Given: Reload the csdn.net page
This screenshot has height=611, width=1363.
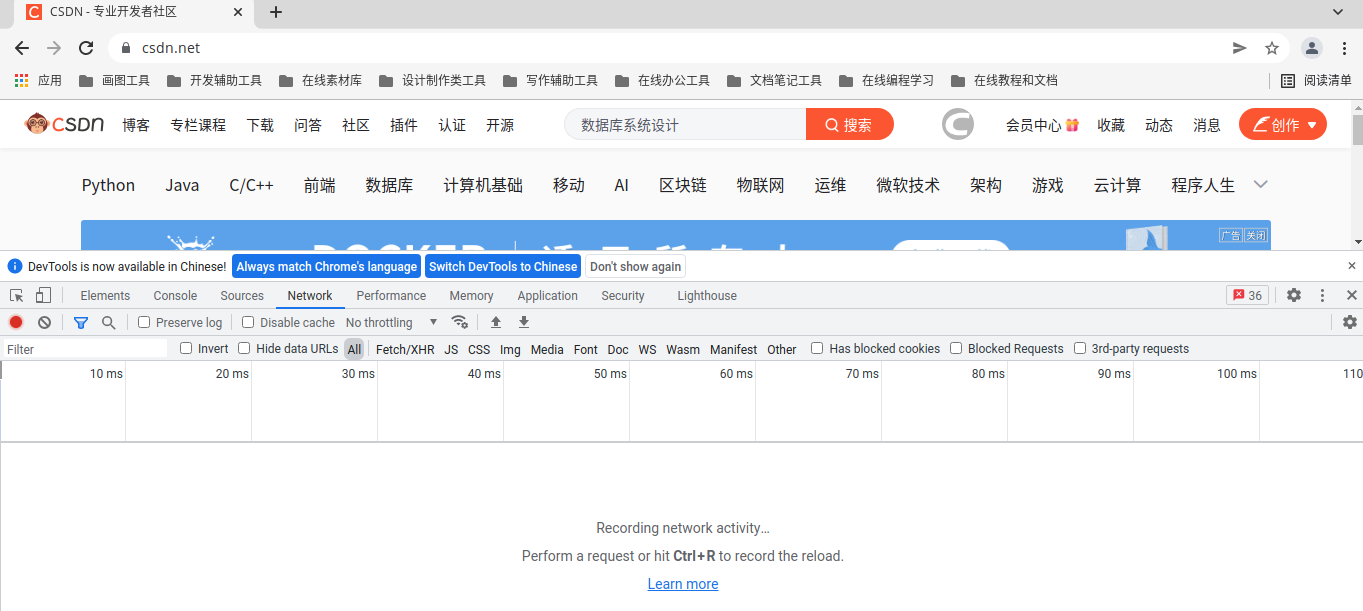Looking at the screenshot, I should point(86,48).
